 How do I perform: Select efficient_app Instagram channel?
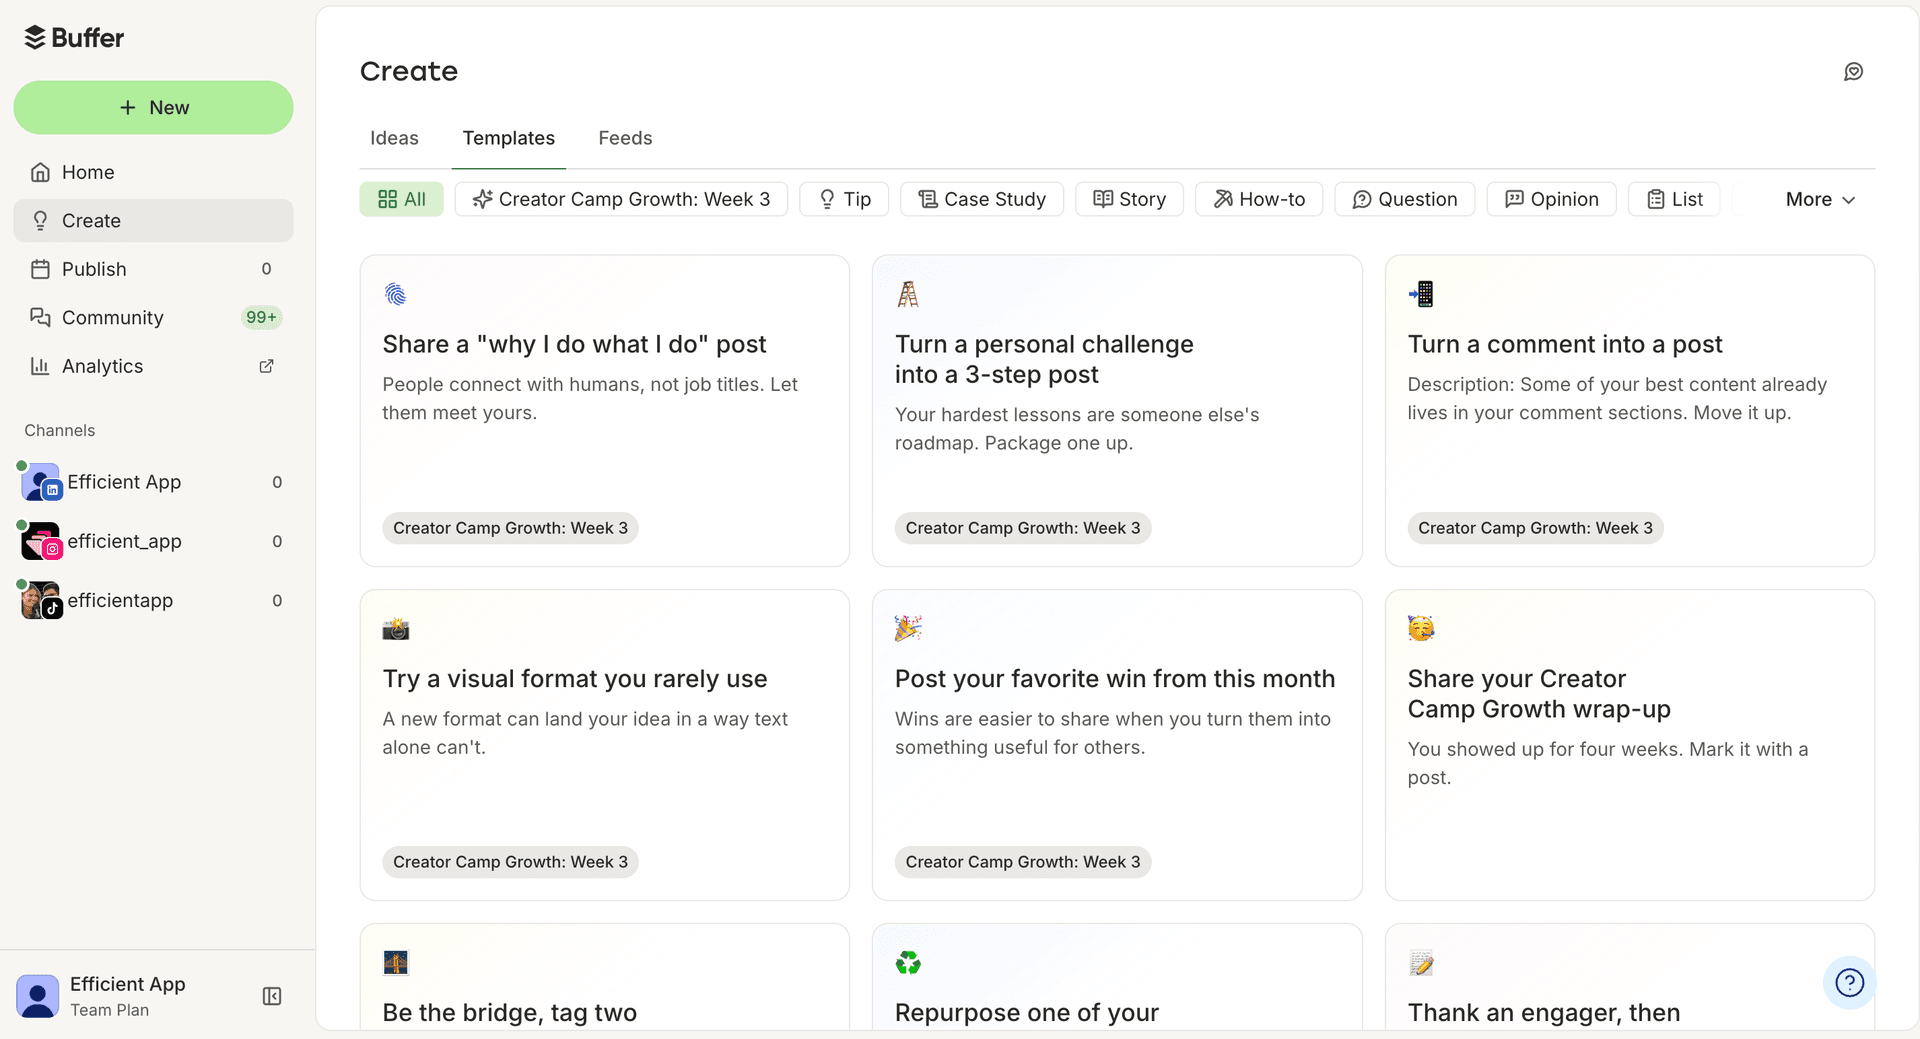pos(153,541)
